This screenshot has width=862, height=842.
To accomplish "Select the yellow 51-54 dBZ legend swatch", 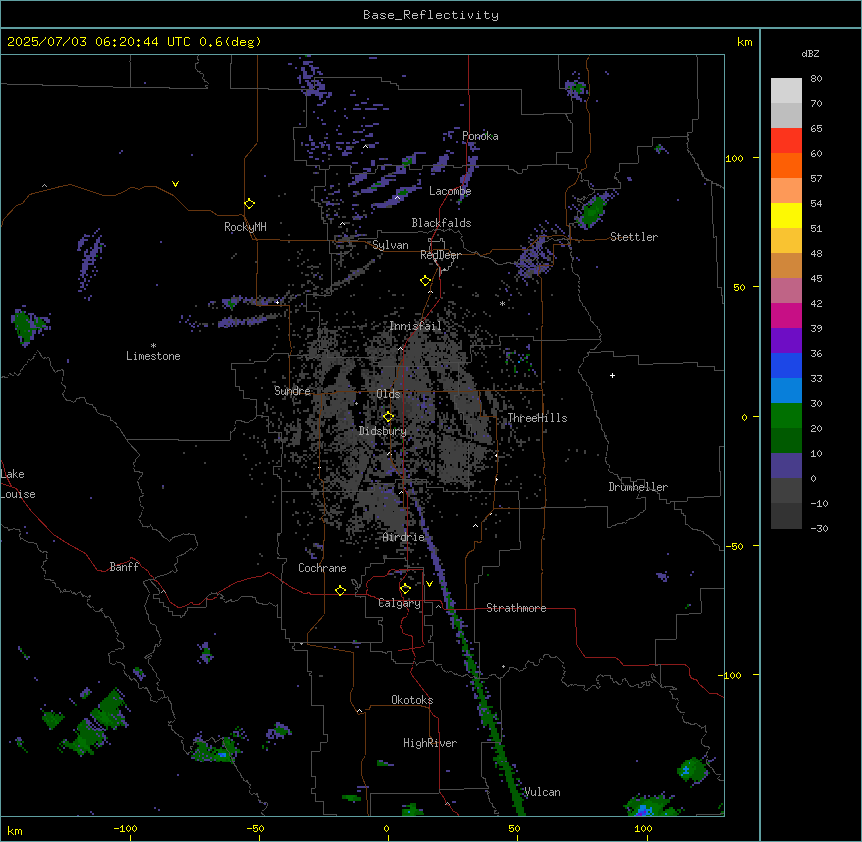I will pos(786,215).
